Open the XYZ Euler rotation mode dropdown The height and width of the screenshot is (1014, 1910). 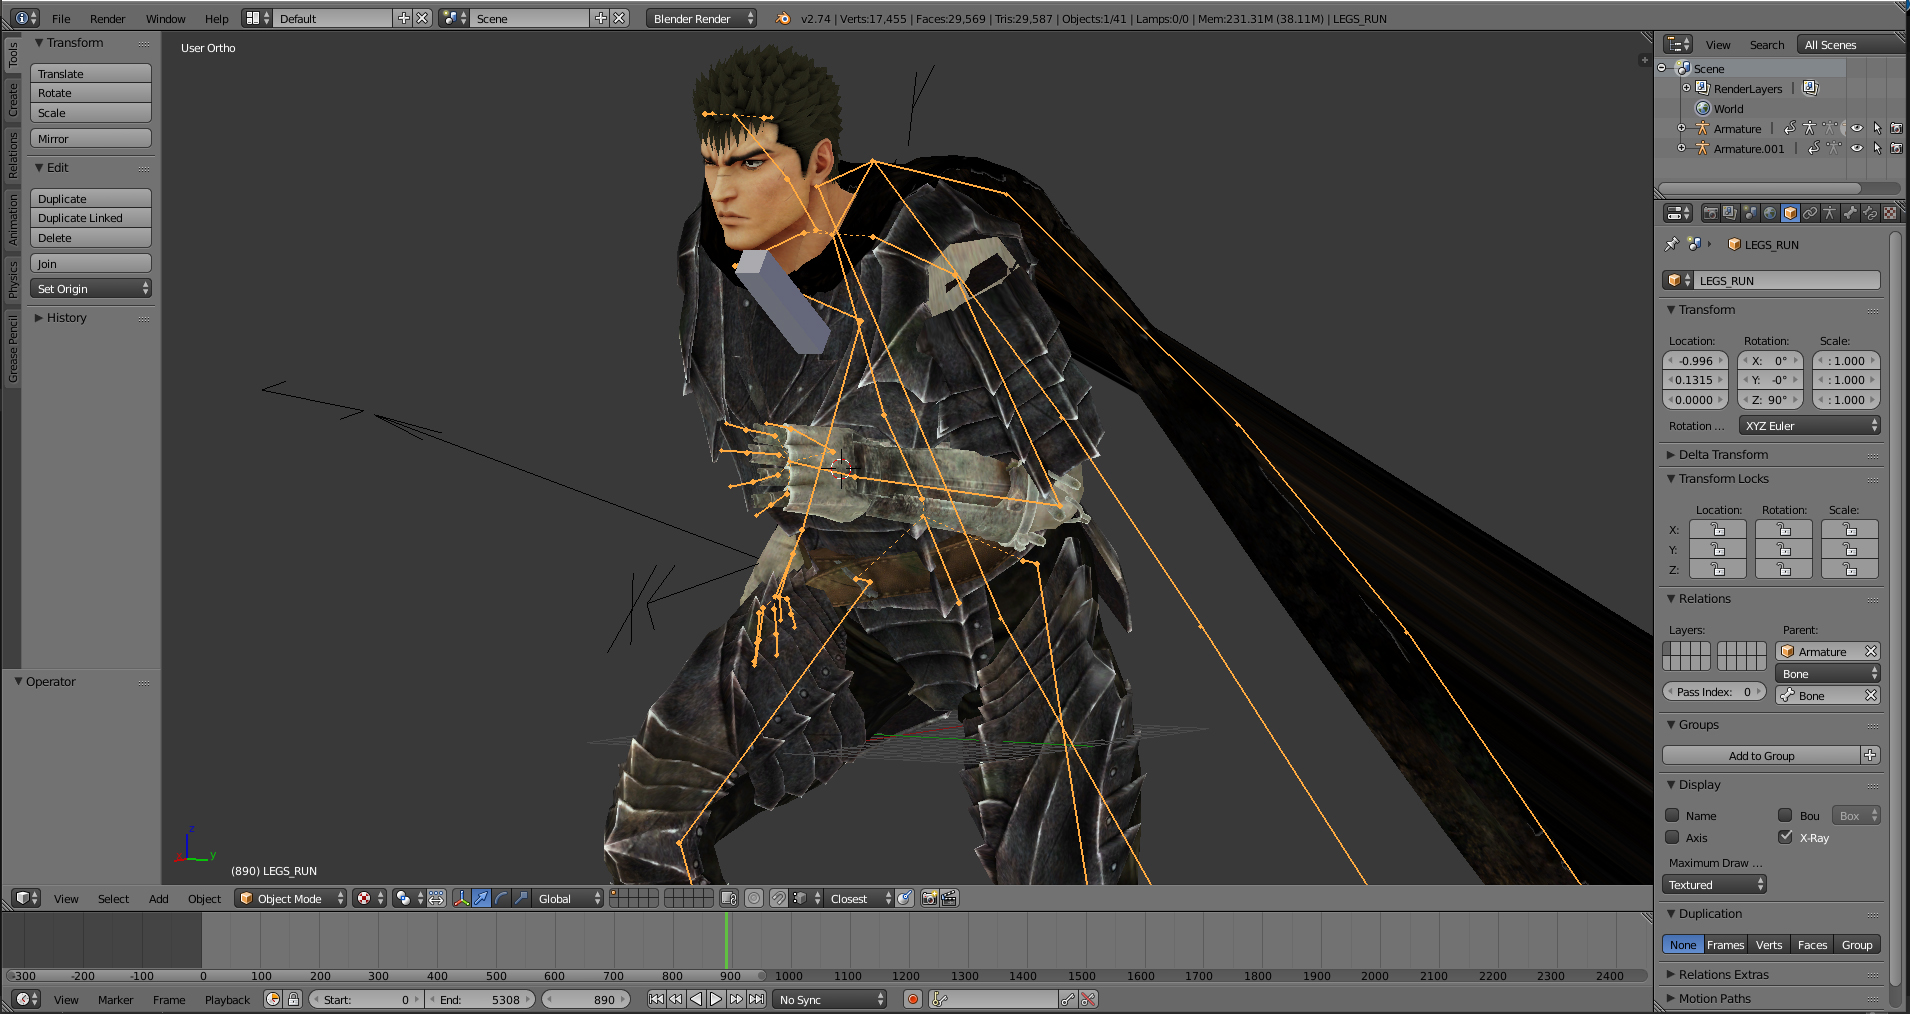[1810, 426]
